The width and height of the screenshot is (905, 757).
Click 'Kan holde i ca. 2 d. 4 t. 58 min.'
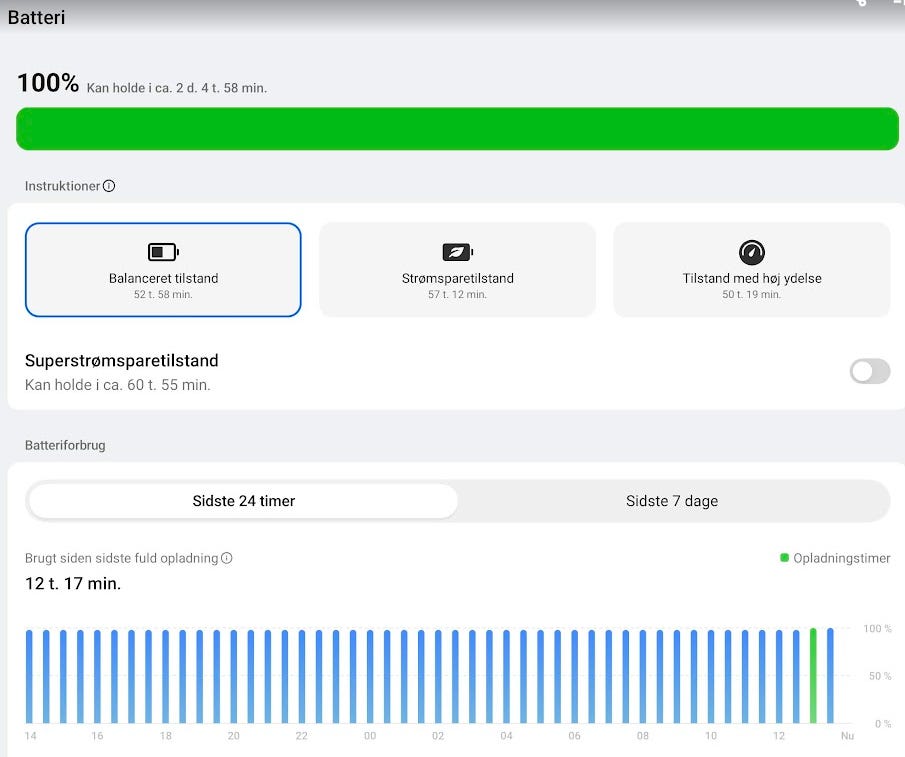(x=177, y=88)
